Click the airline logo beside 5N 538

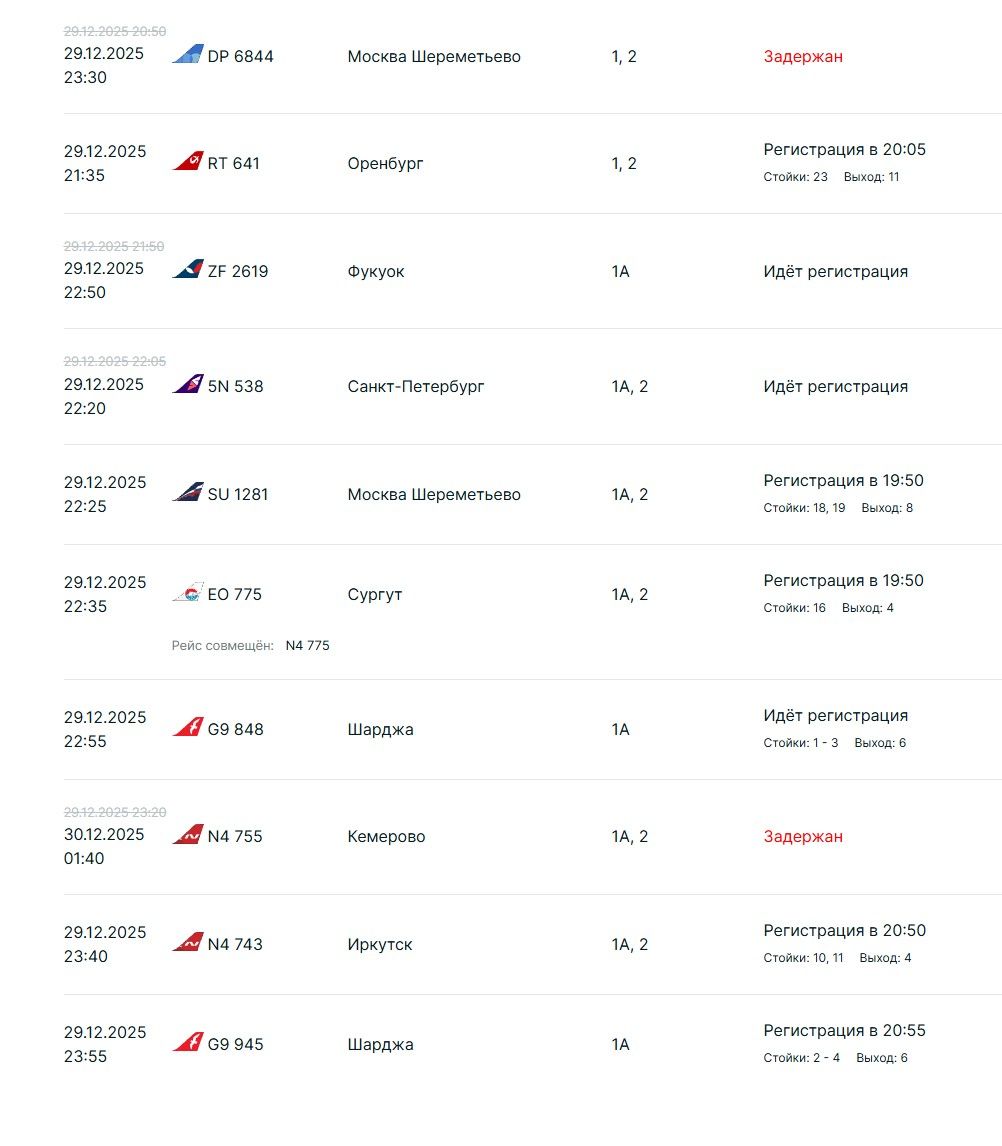(187, 385)
